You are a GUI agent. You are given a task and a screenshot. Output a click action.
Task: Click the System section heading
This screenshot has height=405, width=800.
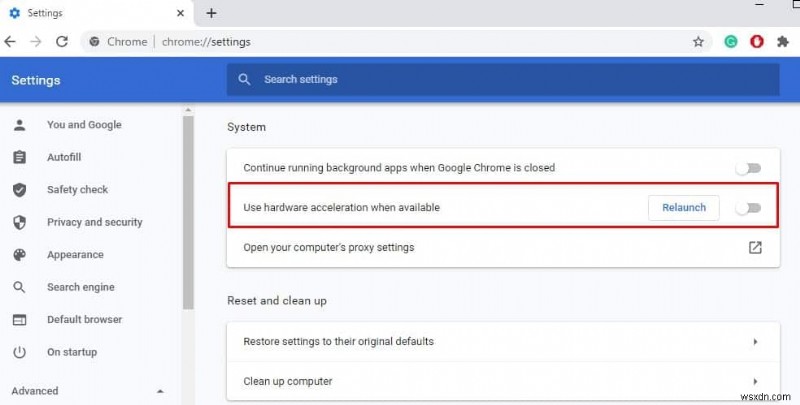pos(246,128)
